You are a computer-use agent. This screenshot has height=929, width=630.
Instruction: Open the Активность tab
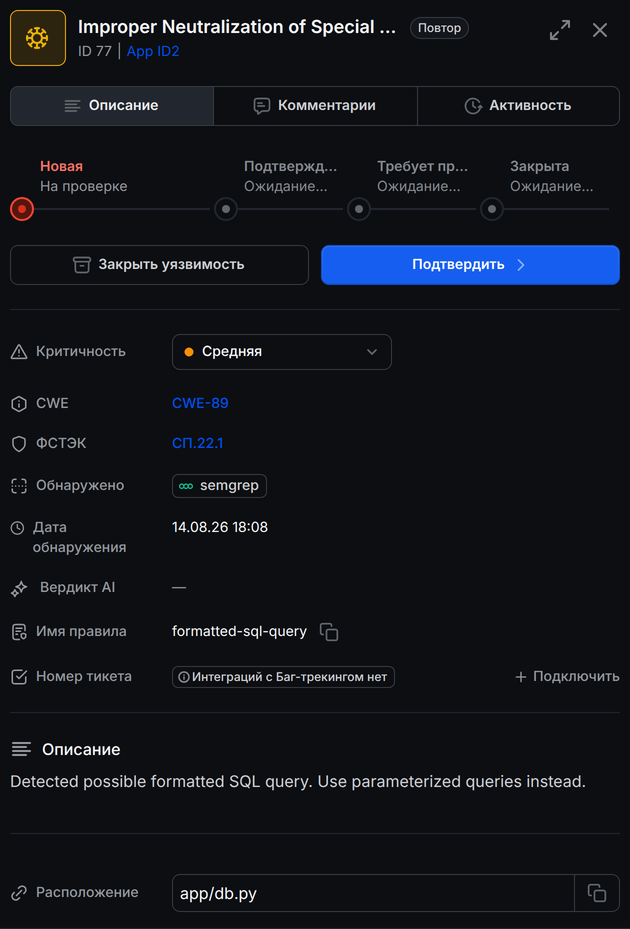(x=519, y=105)
